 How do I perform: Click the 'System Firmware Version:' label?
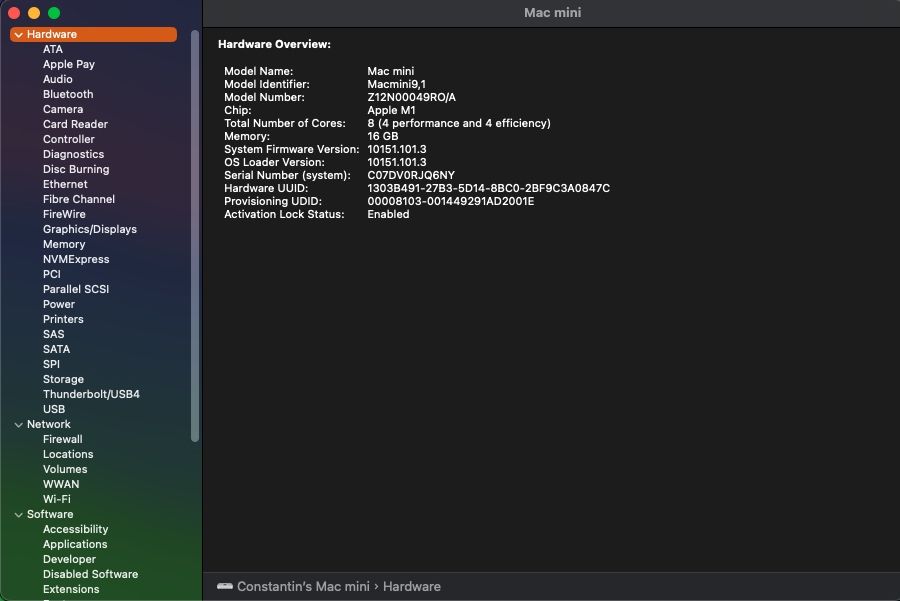pos(292,149)
